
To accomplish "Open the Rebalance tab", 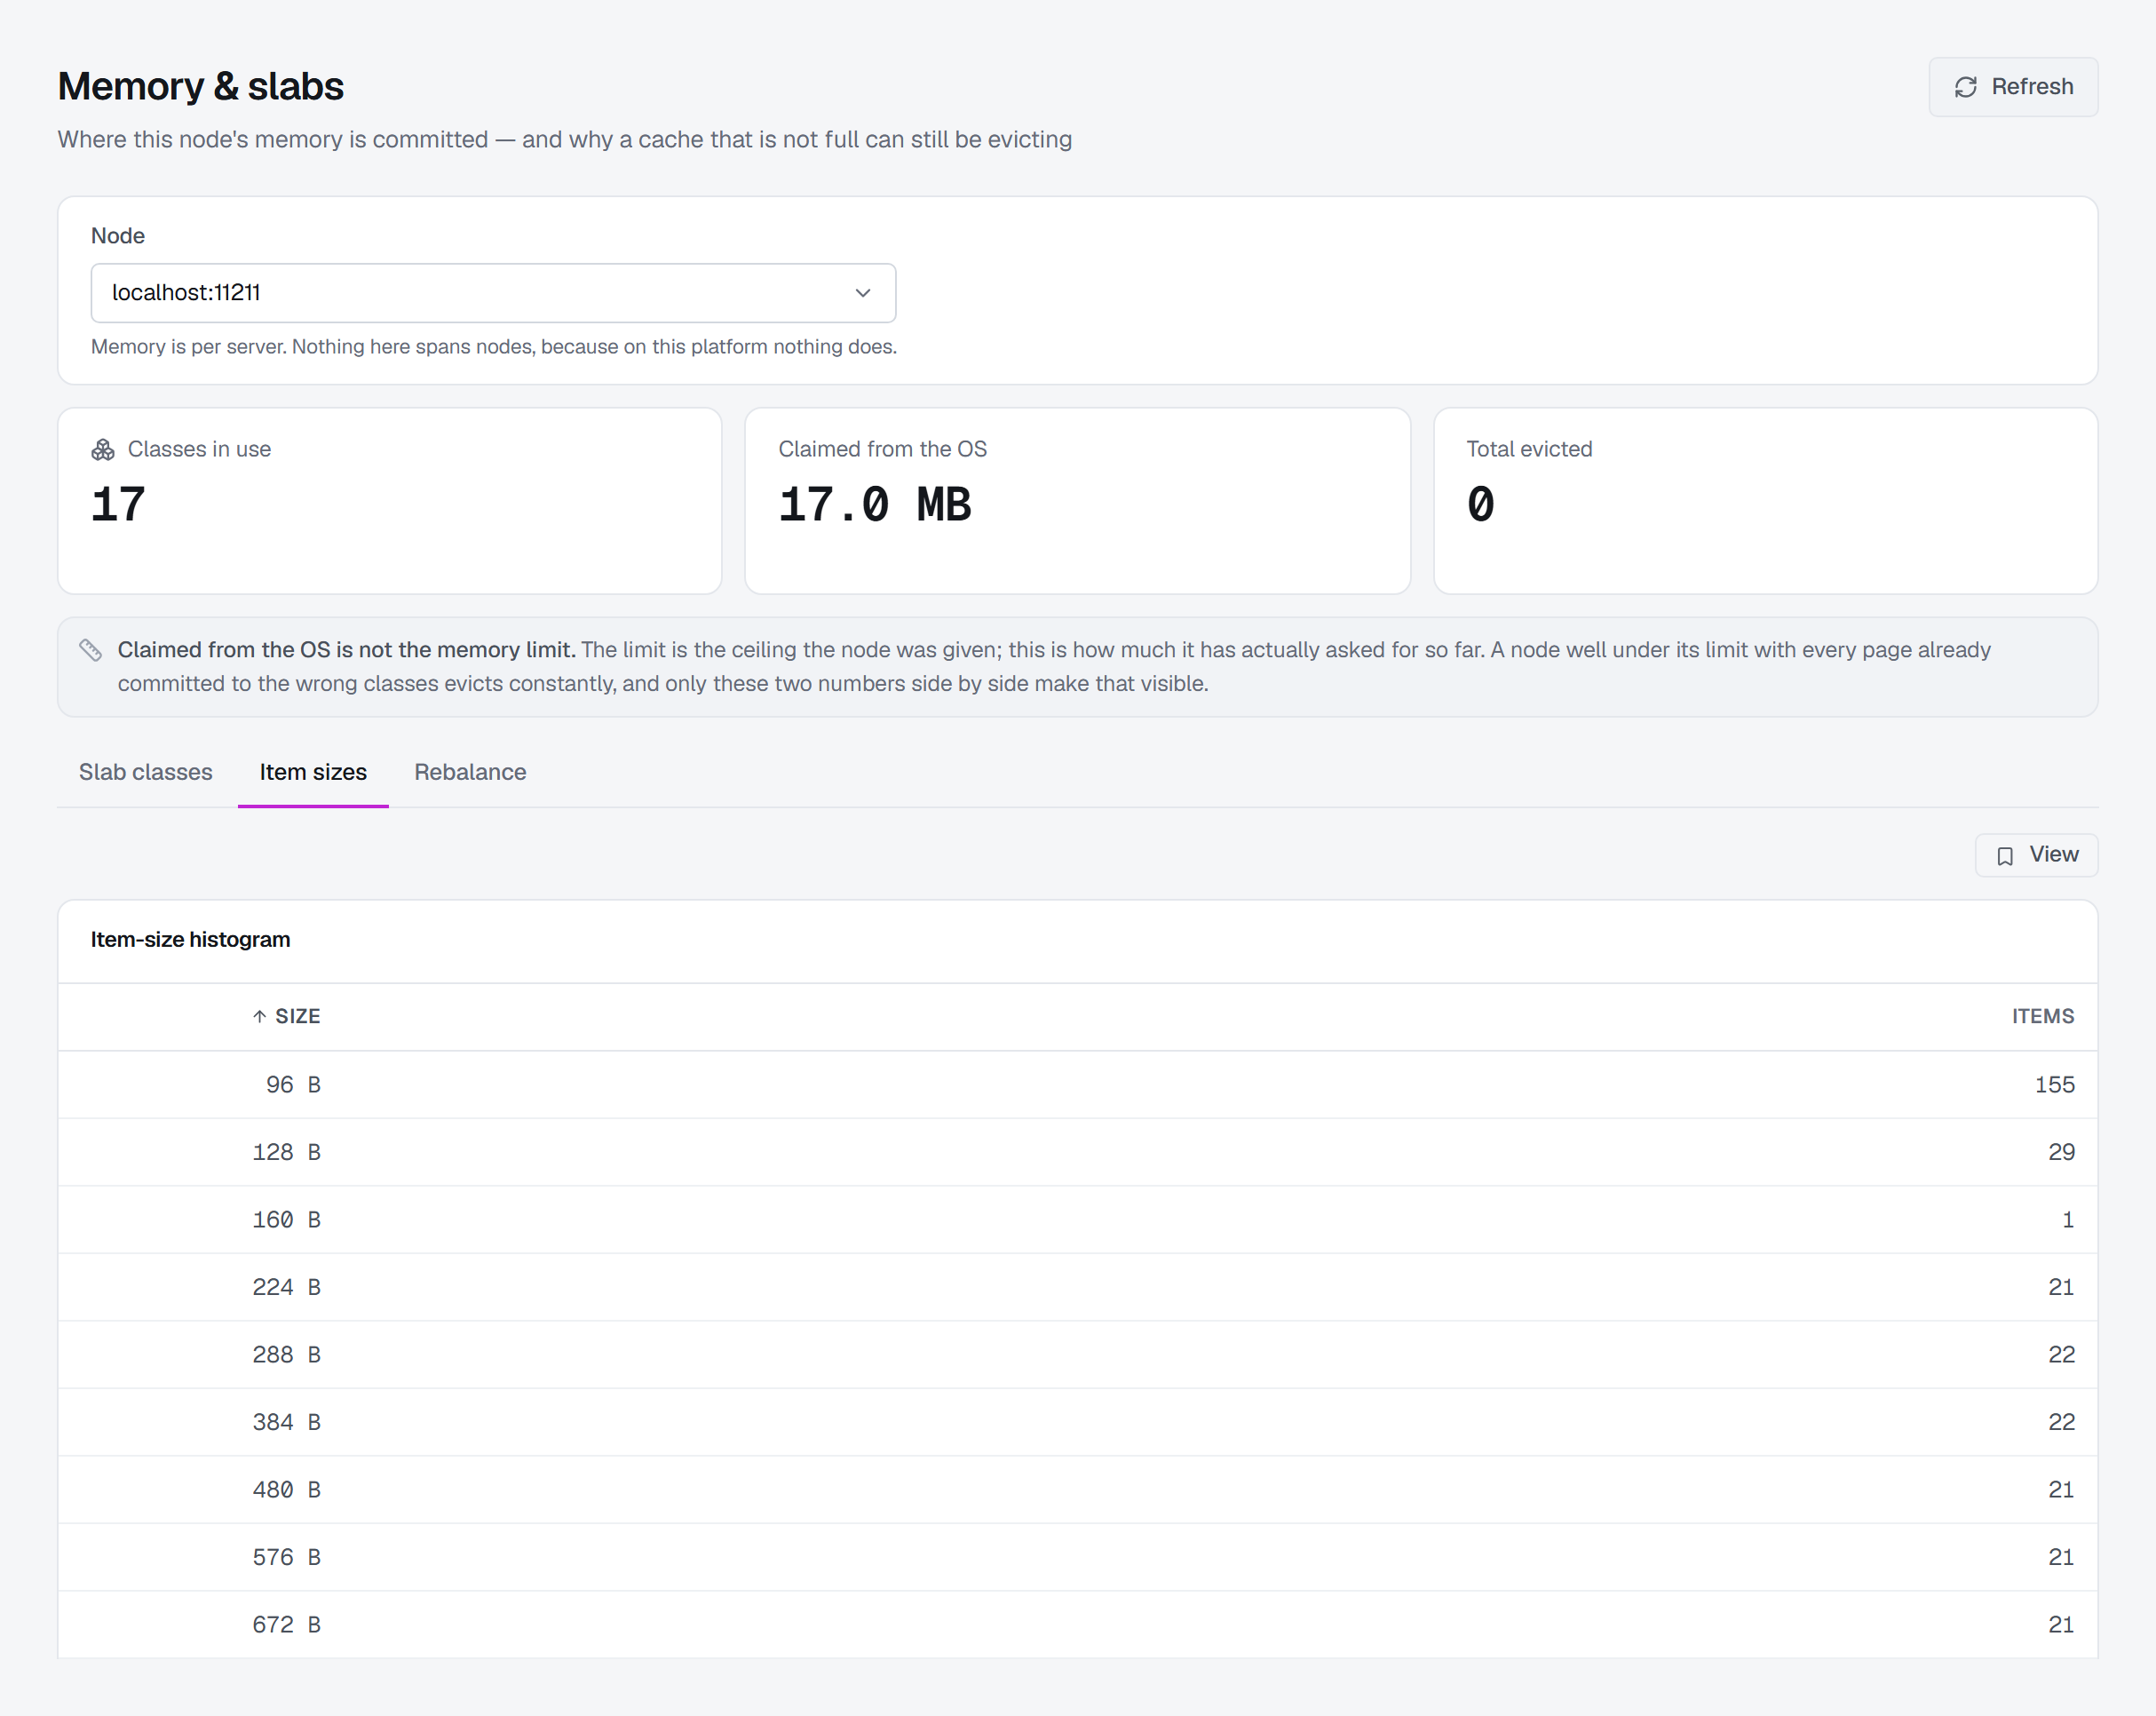I will [x=470, y=772].
